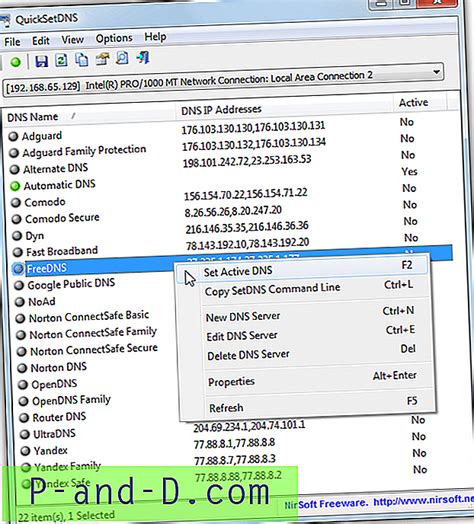The width and height of the screenshot is (474, 524).
Task: Select the Comodo entry
Action: click(45, 202)
